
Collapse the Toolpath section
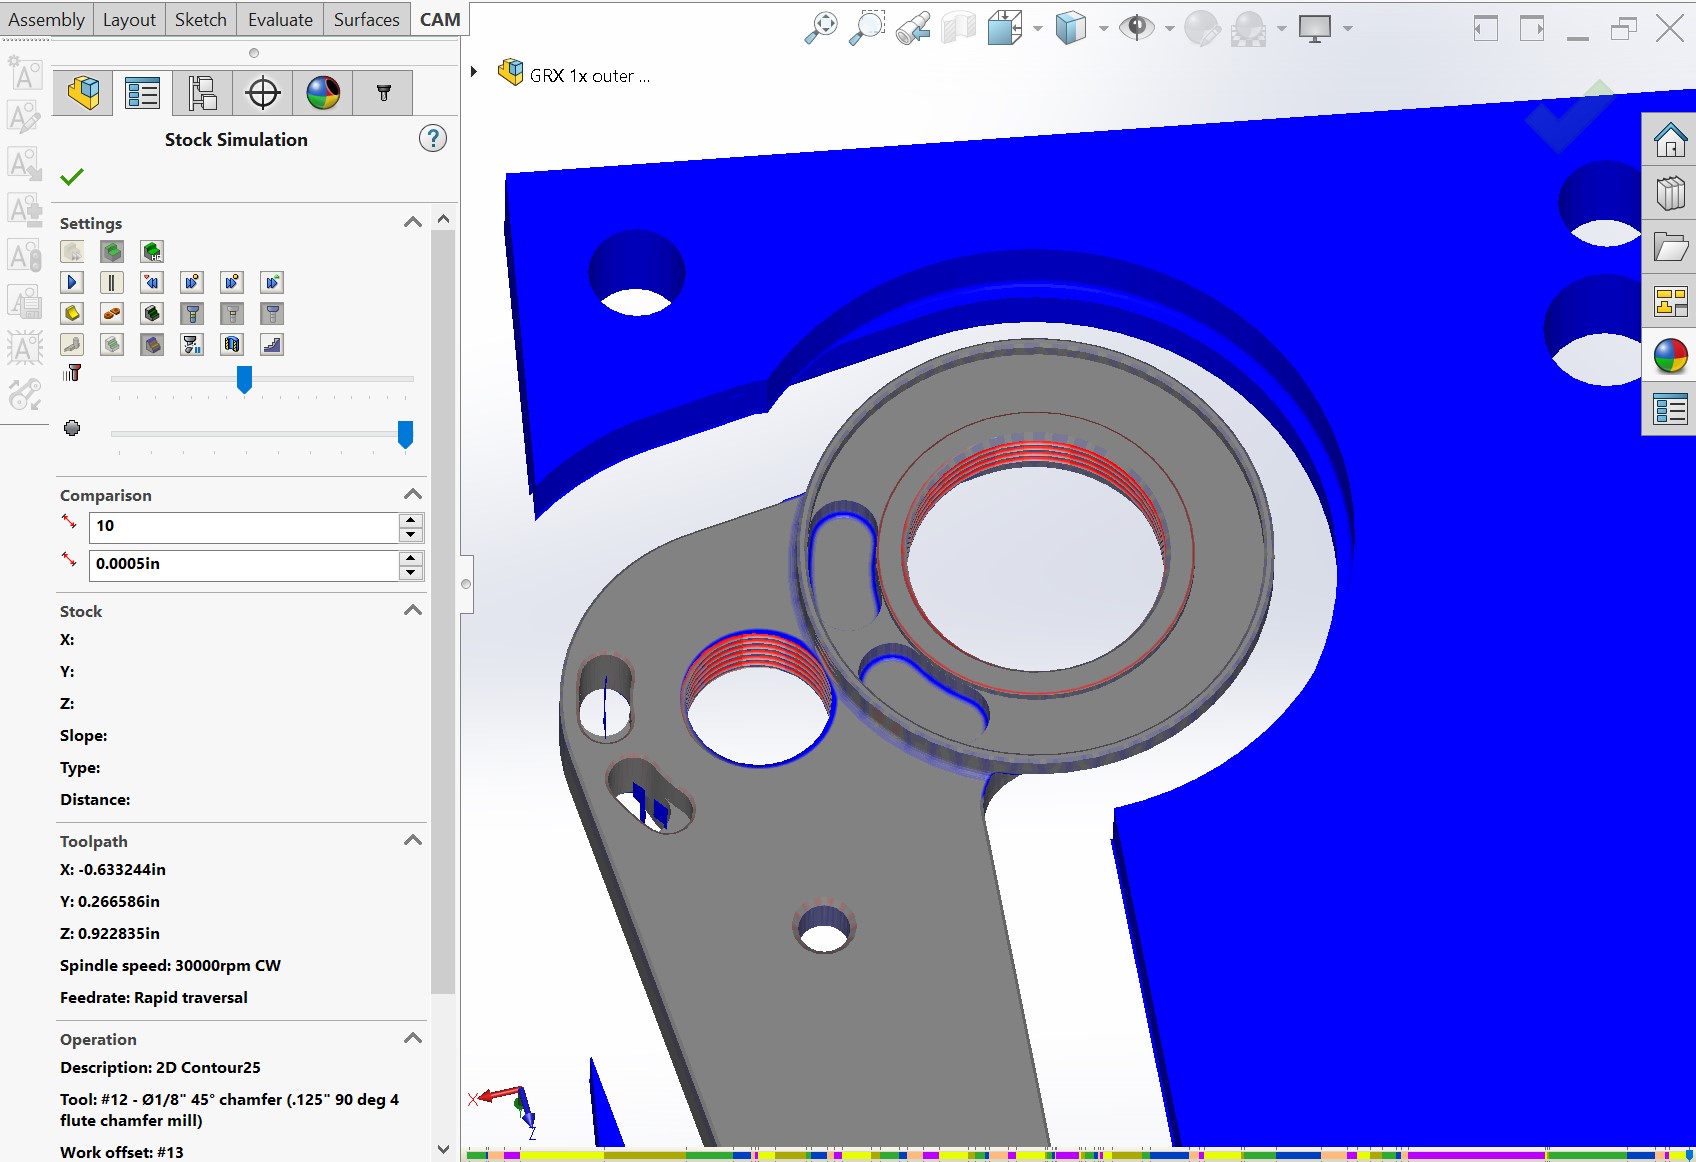click(x=412, y=841)
